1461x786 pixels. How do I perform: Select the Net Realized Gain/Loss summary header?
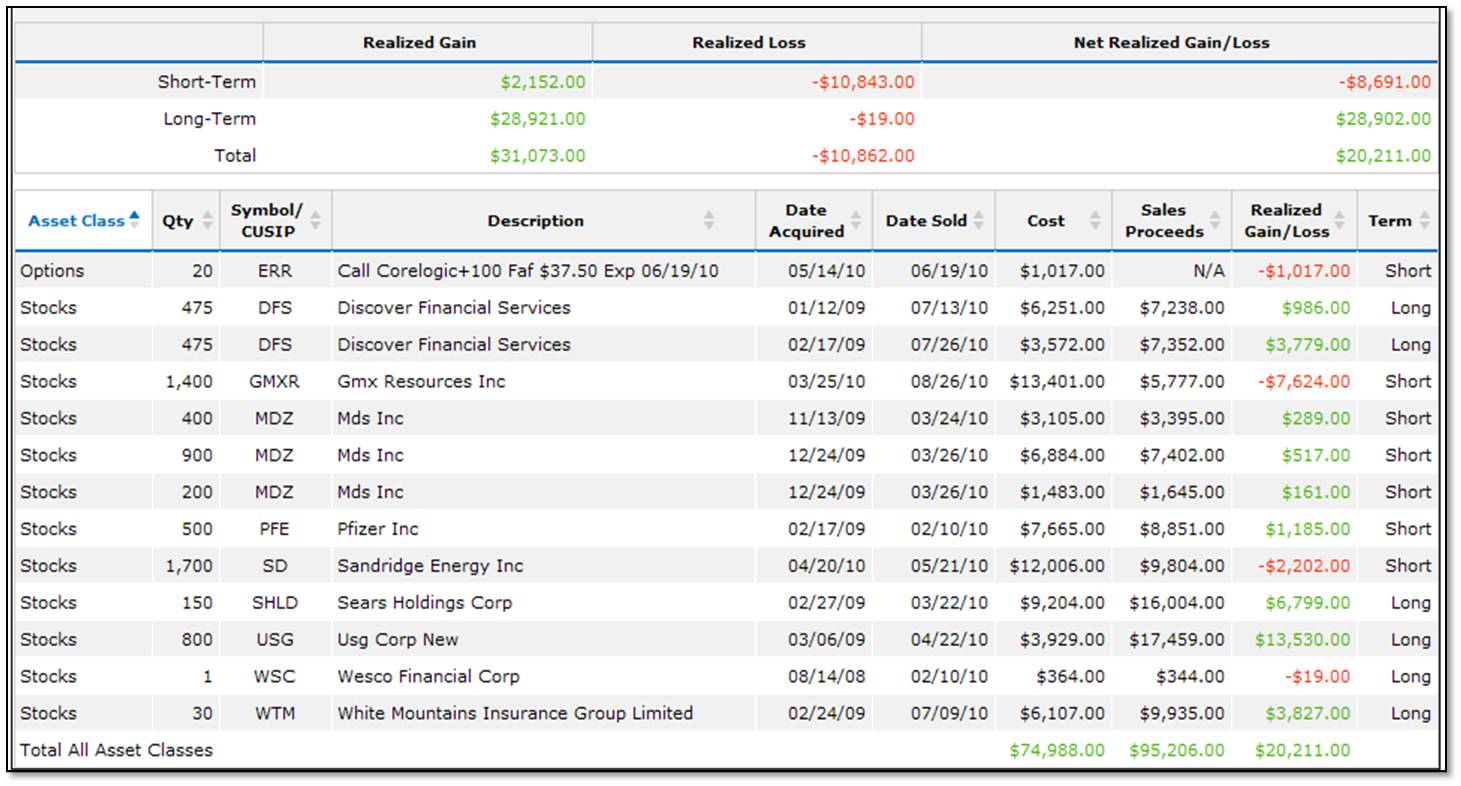pos(1171,43)
